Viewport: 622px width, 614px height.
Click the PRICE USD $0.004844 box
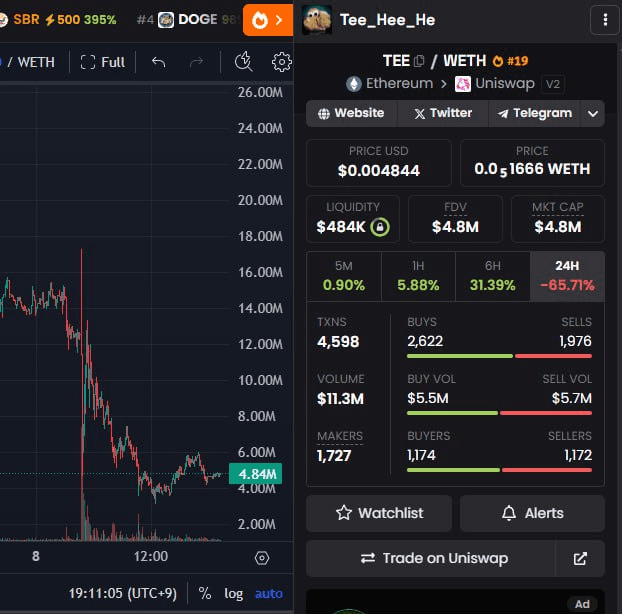[x=379, y=163]
